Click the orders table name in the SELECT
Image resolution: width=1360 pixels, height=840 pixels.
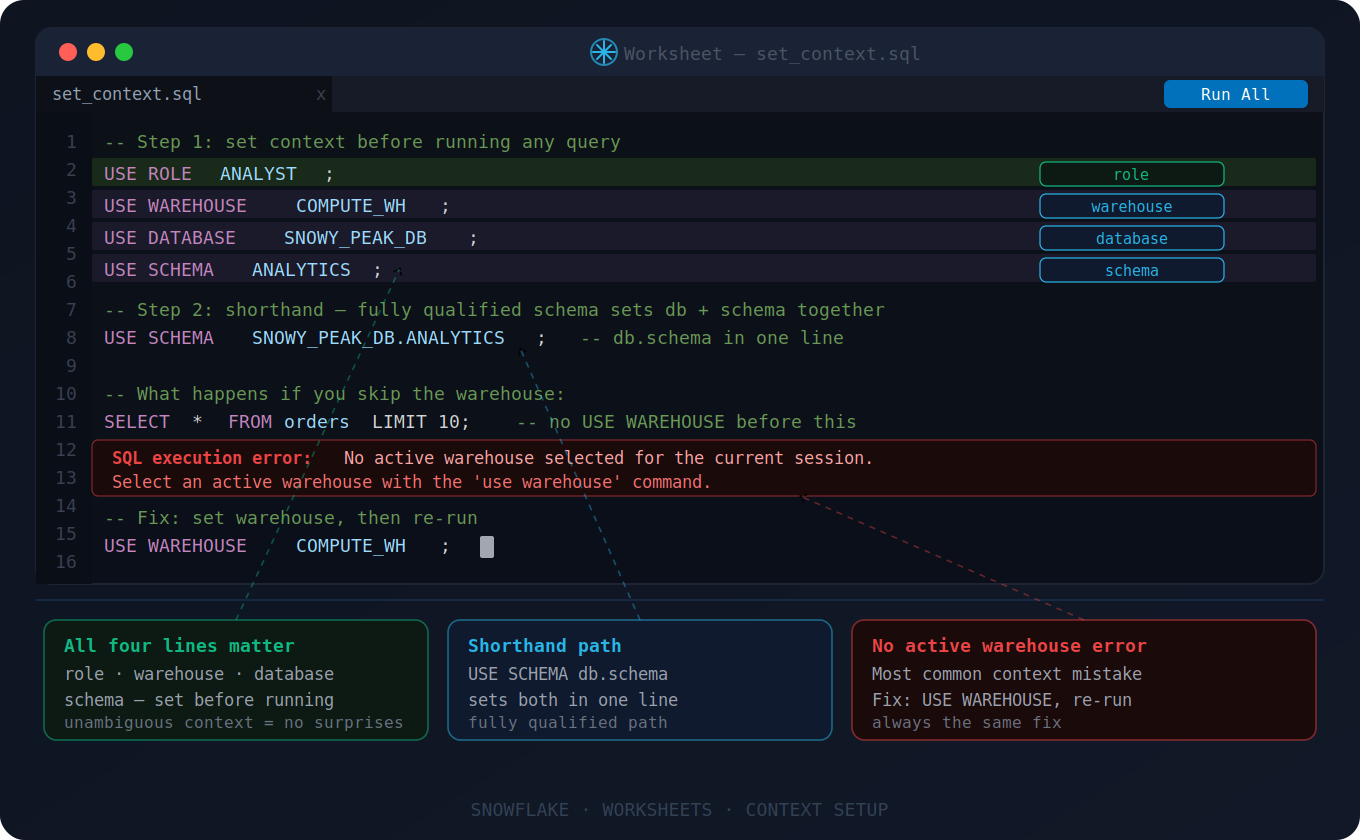(x=317, y=422)
